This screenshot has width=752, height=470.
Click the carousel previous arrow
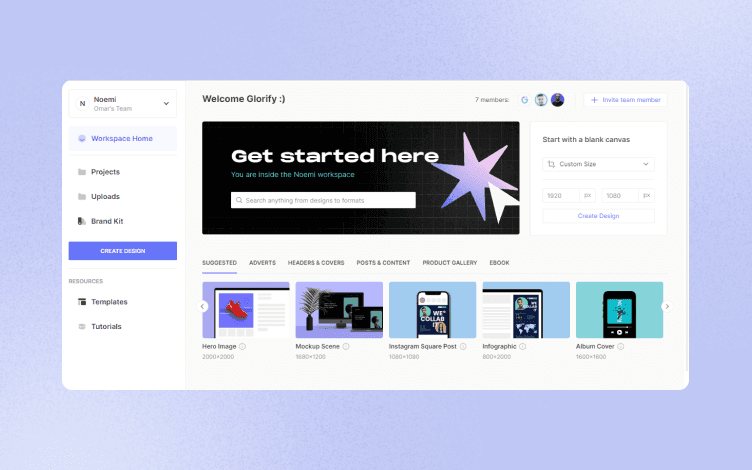(x=202, y=306)
